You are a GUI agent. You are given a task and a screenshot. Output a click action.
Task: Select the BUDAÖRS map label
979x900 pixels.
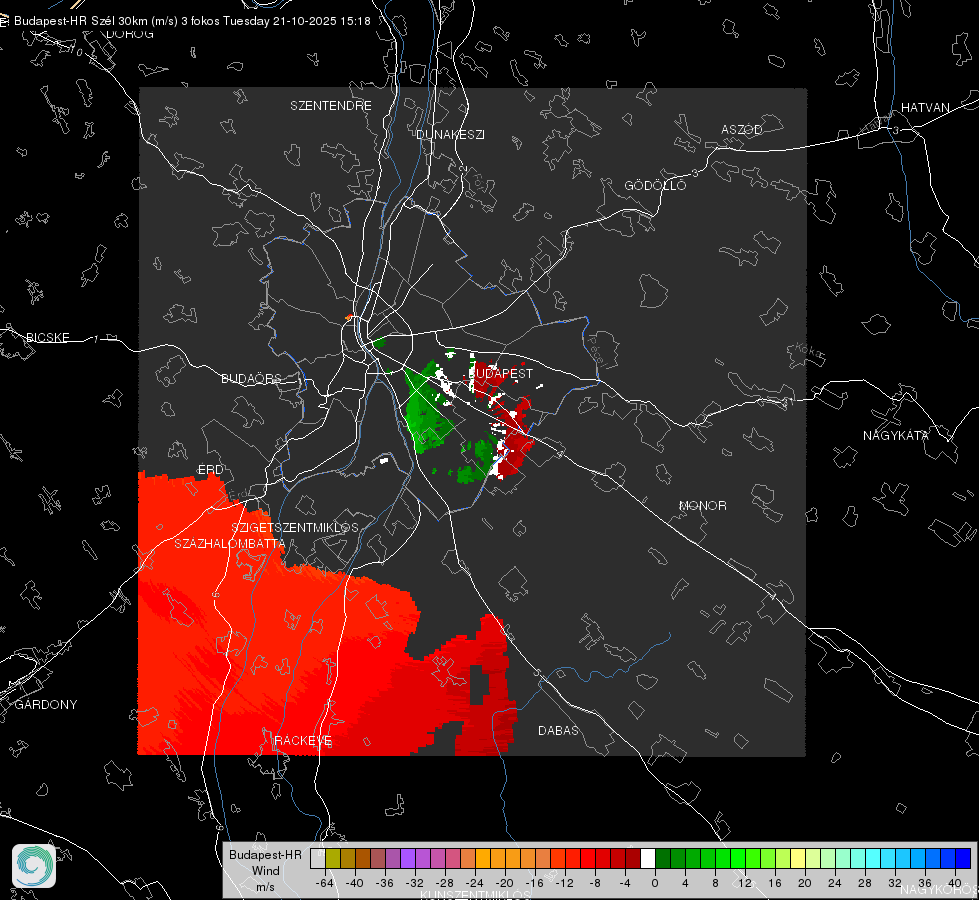[251, 378]
